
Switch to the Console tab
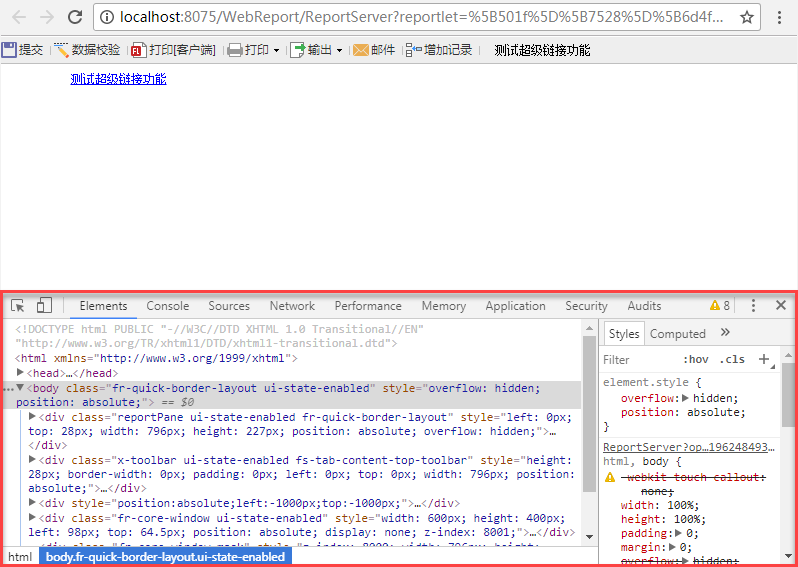pyautogui.click(x=168, y=306)
